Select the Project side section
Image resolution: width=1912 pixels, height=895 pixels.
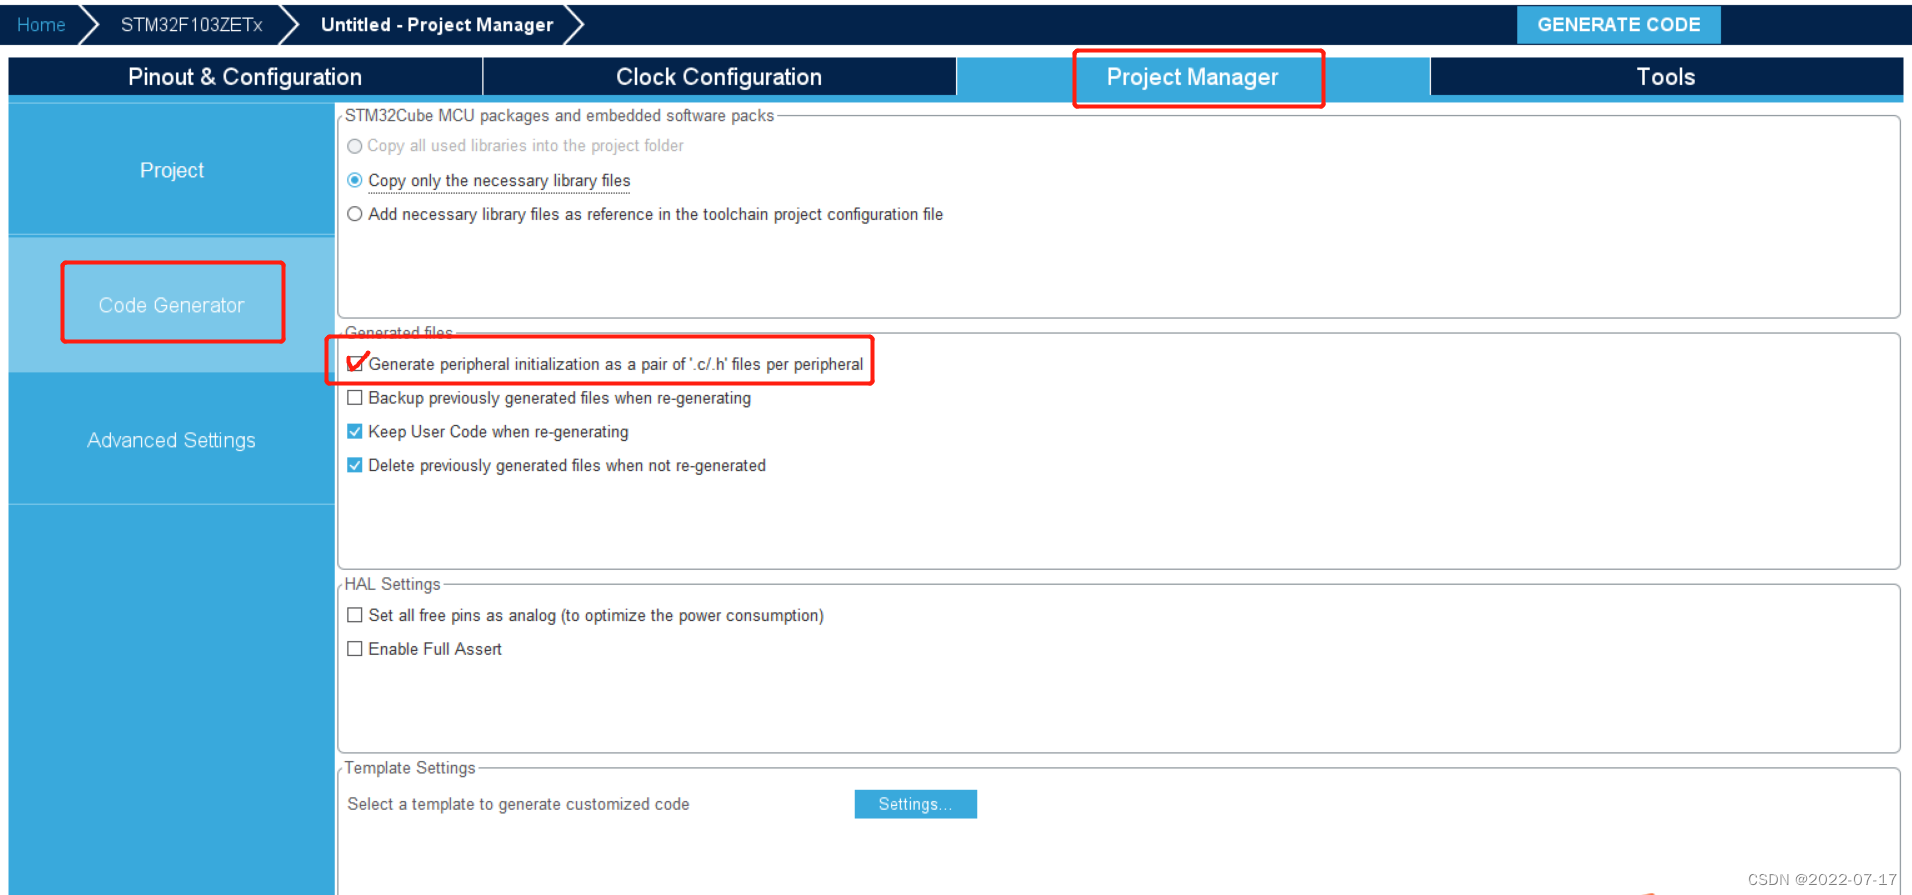[x=172, y=170]
